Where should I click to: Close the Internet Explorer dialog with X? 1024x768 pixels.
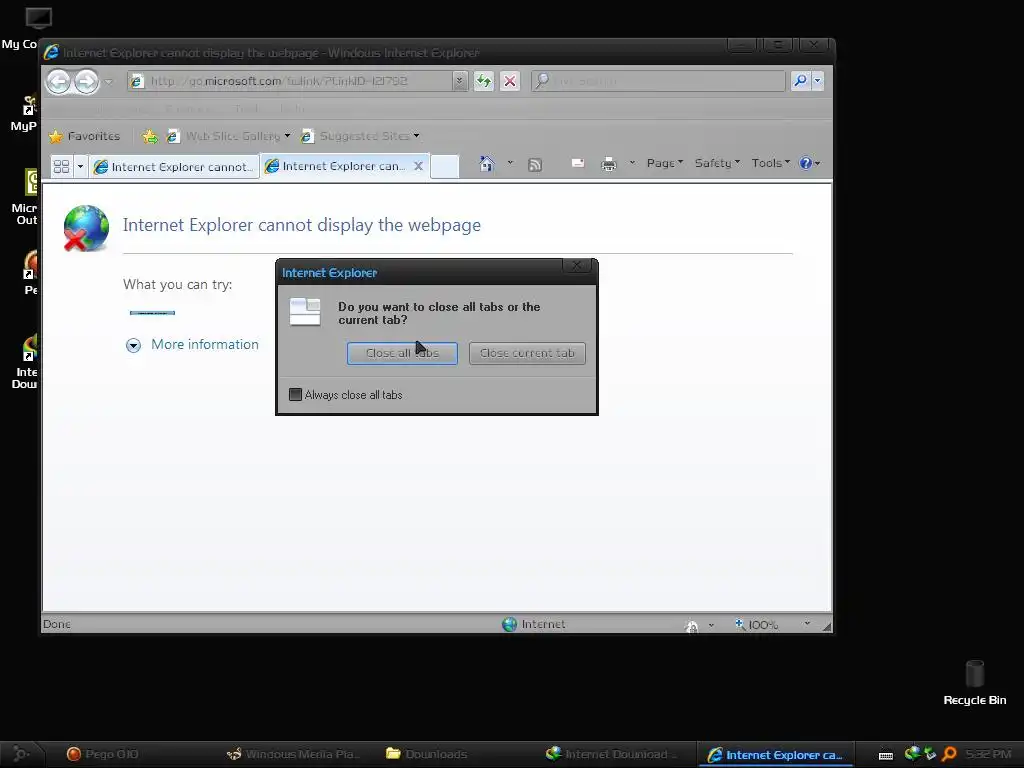point(577,265)
